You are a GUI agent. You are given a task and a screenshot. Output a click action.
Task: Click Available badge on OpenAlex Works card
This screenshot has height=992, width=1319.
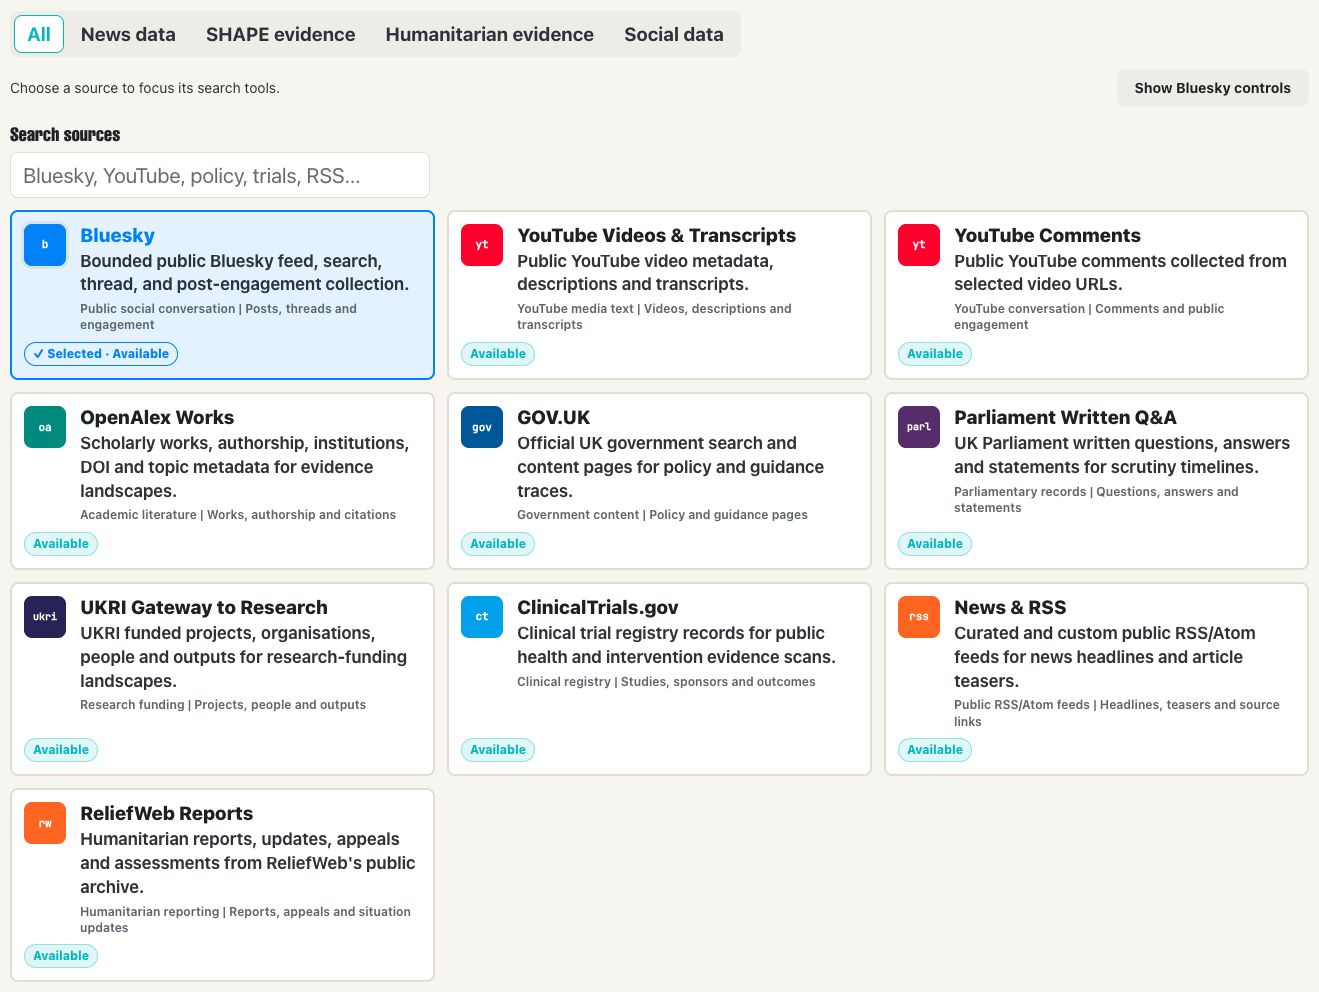tap(61, 544)
